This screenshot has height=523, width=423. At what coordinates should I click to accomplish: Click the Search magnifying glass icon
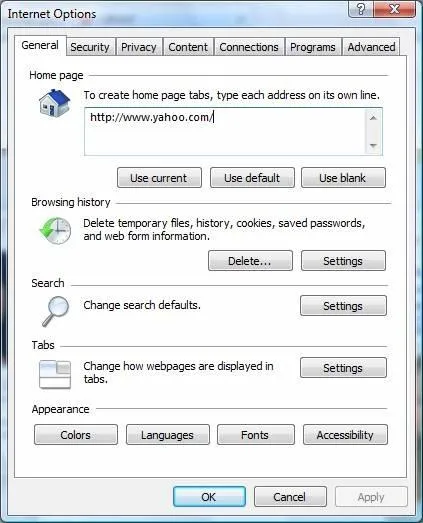pyautogui.click(x=55, y=311)
